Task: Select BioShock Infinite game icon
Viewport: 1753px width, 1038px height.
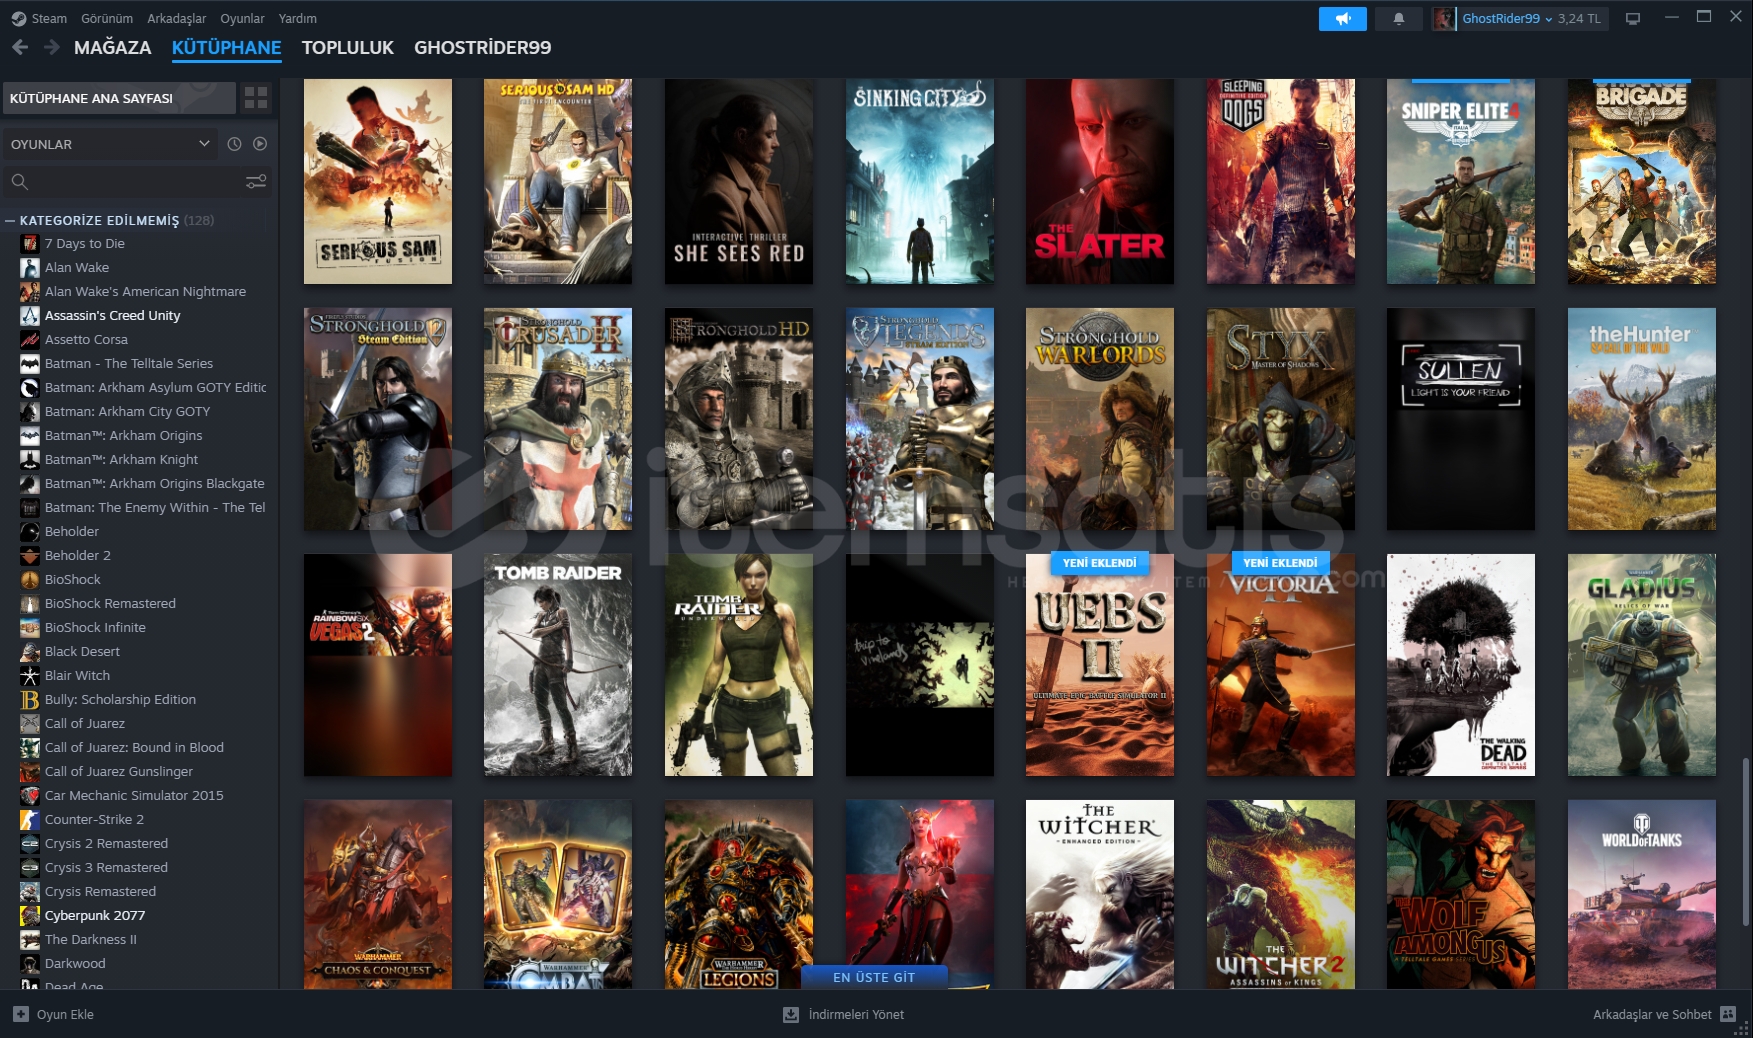Action: 30,627
